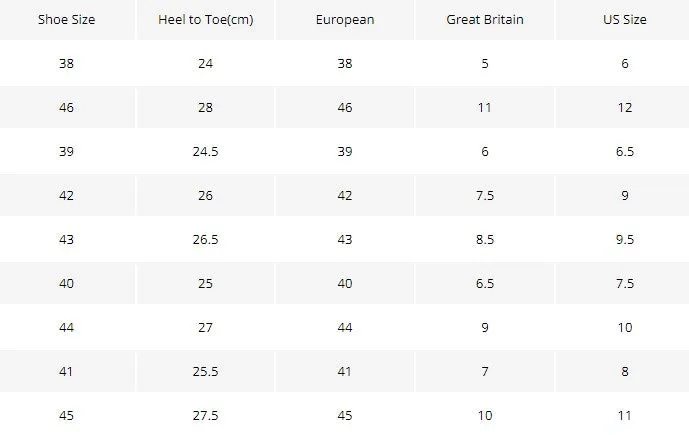This screenshot has height=435, width=689.
Task: Click the Shoe Size column header
Action: point(66,20)
